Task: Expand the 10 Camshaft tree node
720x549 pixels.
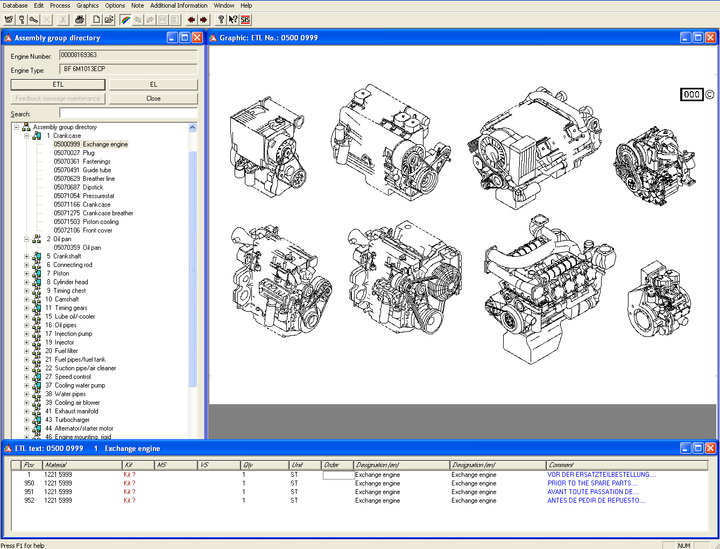Action: (27, 299)
